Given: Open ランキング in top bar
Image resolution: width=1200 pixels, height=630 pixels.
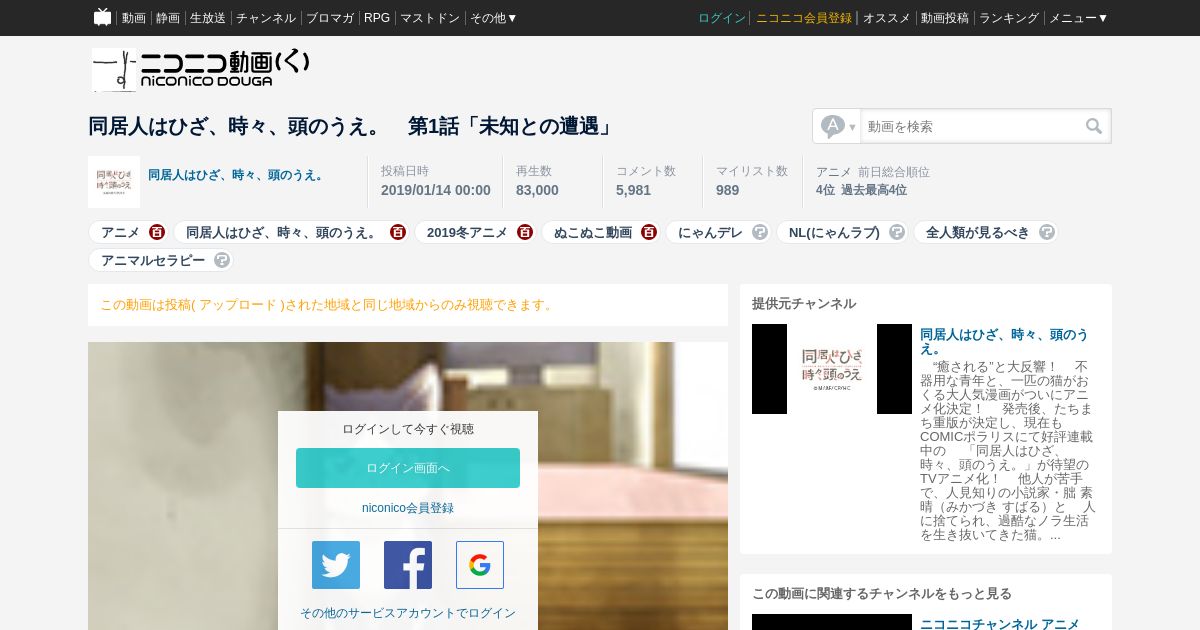Looking at the screenshot, I should click(x=1009, y=18).
